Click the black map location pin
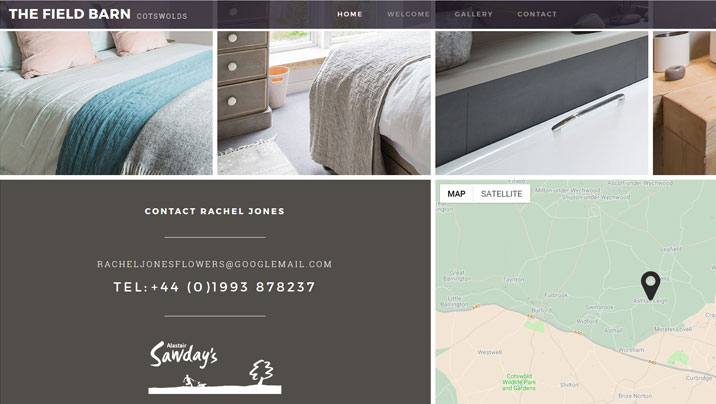The width and height of the screenshot is (716, 404). click(650, 286)
